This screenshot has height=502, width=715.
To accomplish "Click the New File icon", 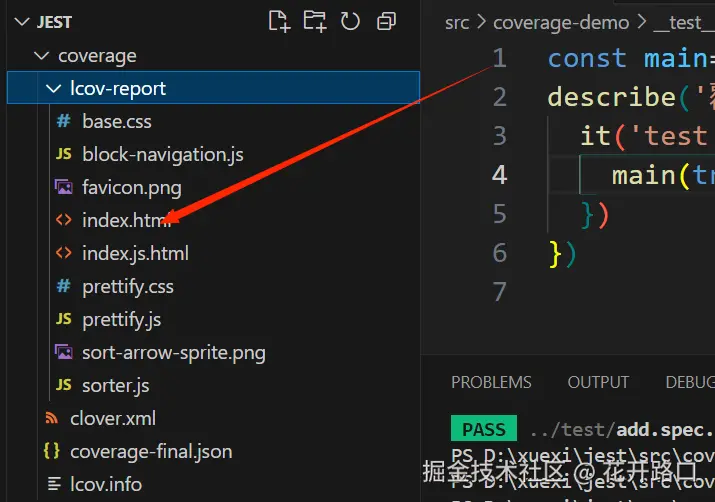I will point(278,21).
